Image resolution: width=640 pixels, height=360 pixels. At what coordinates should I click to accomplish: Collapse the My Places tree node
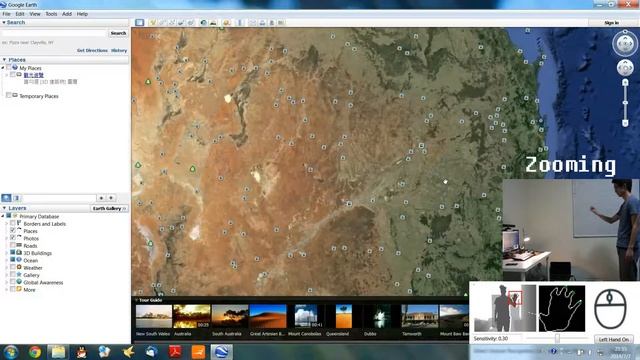pyautogui.click(x=3, y=68)
